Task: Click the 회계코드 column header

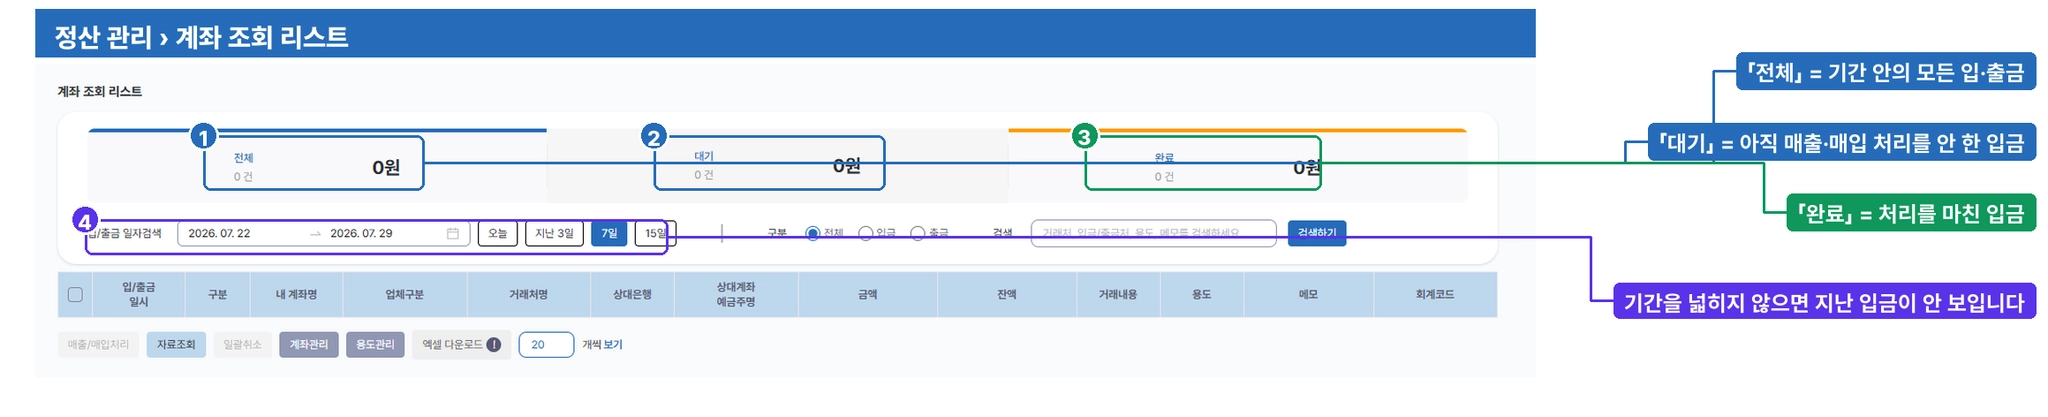Action: (1435, 295)
